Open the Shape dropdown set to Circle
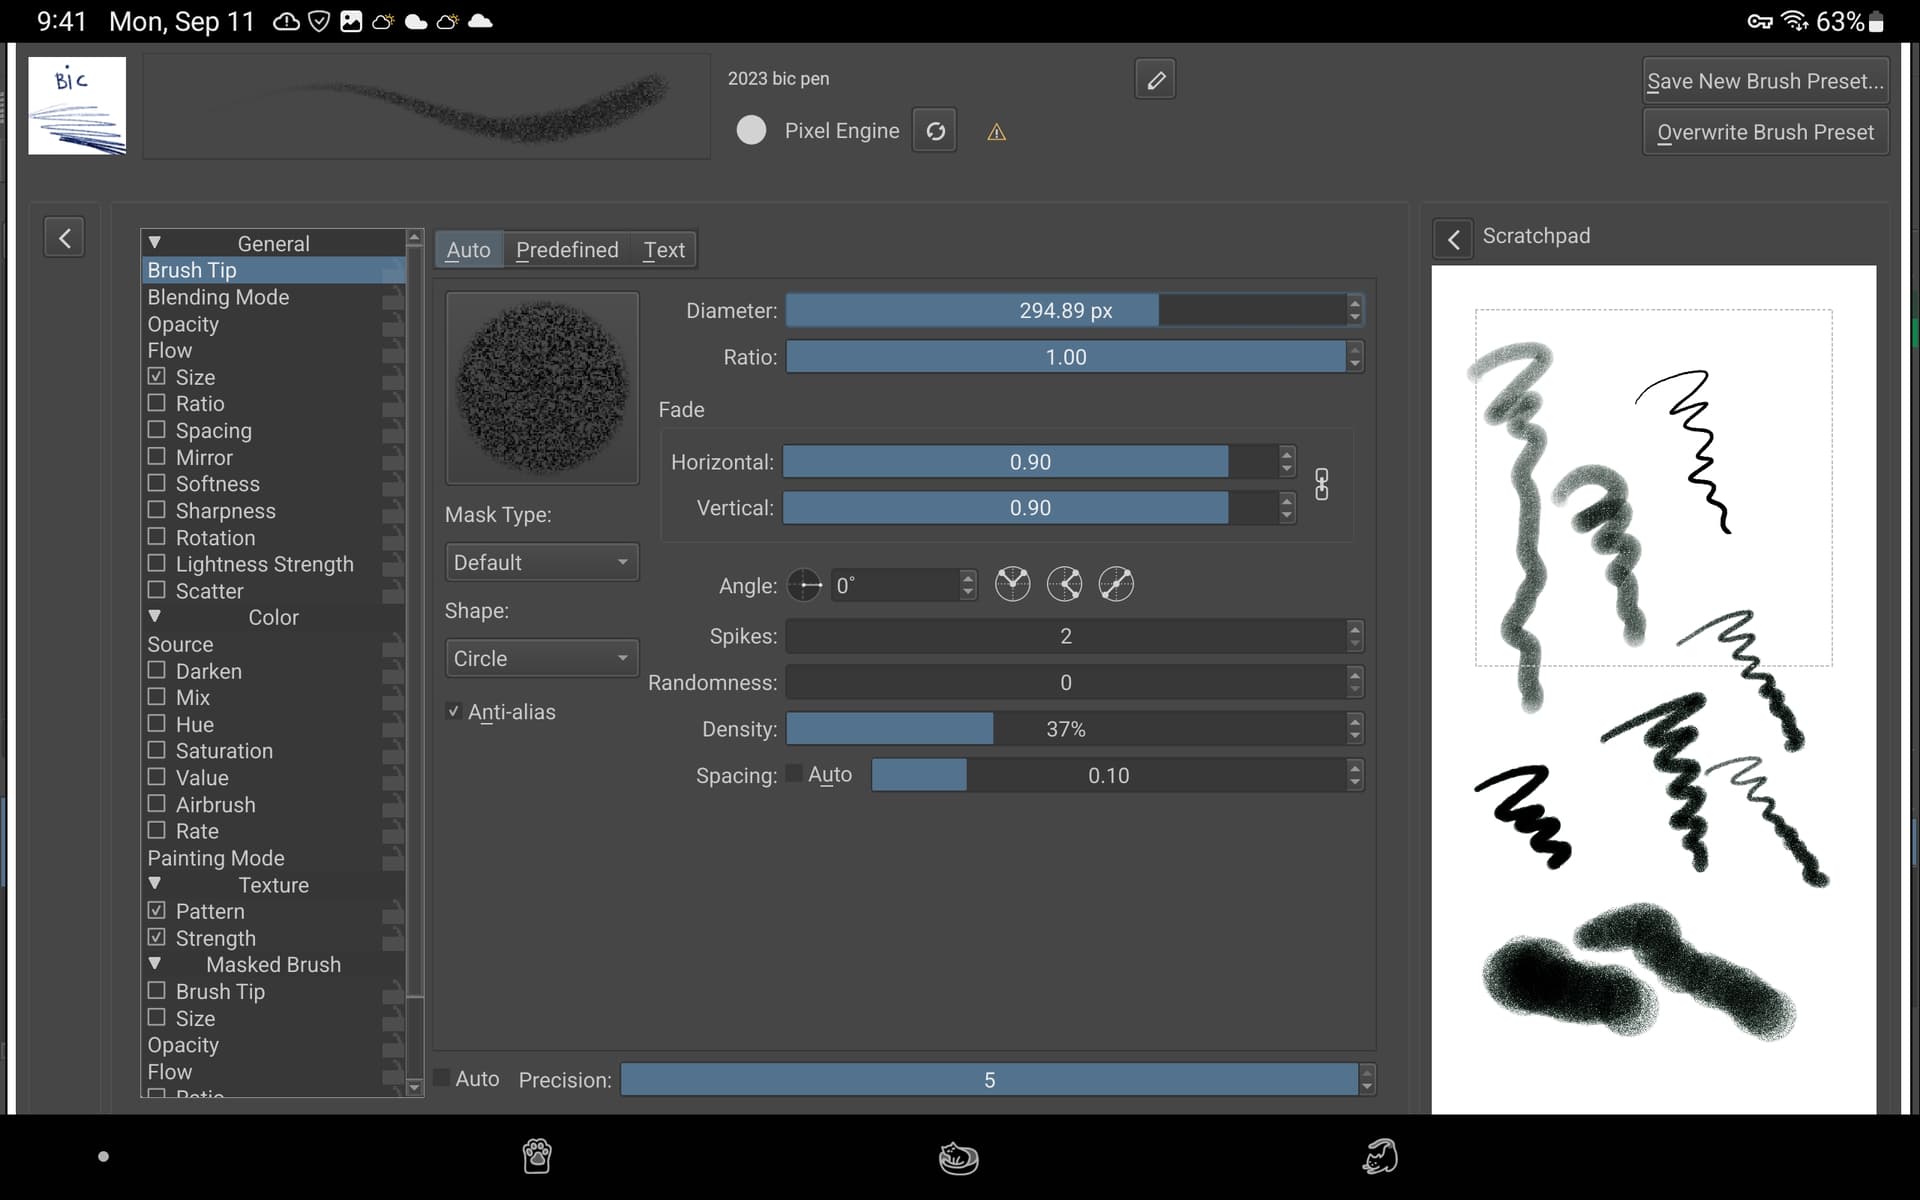This screenshot has width=1920, height=1200. pos(541,658)
